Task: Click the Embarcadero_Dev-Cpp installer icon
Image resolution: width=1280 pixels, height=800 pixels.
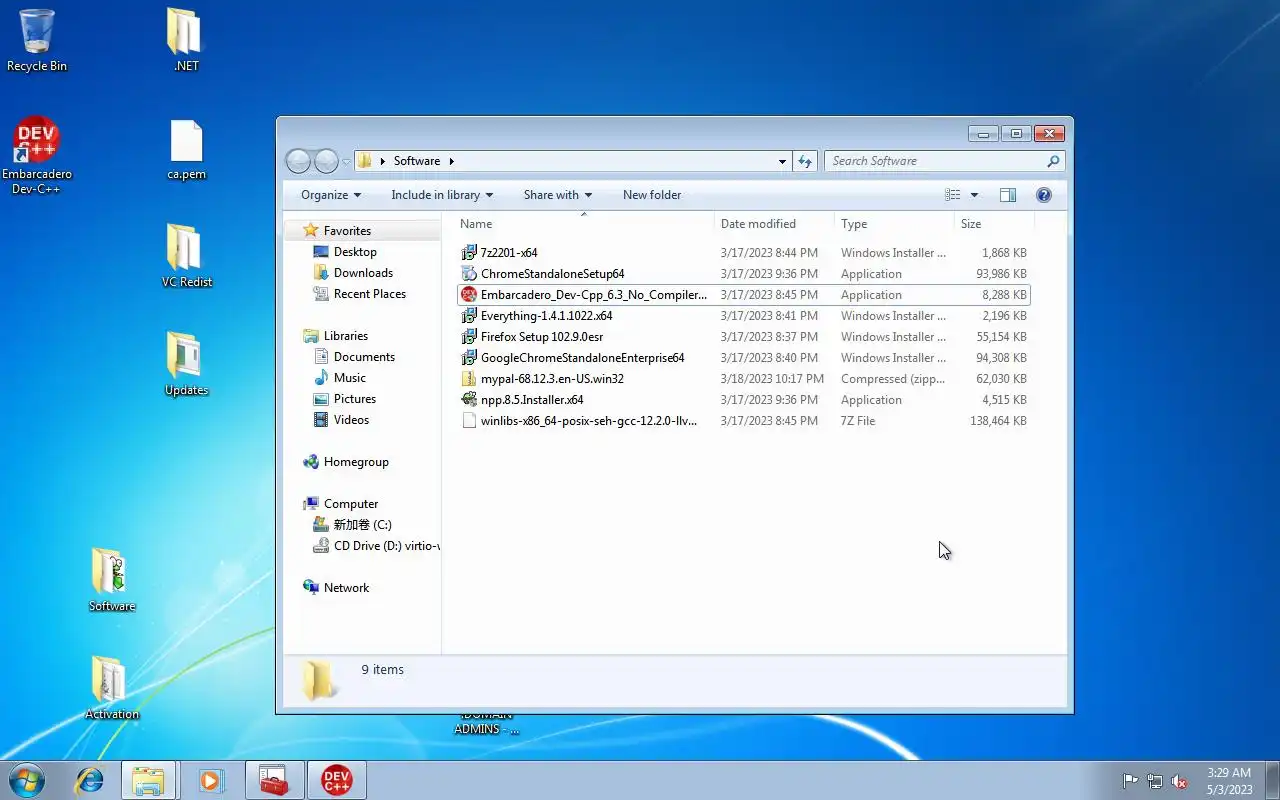Action: tap(469, 295)
